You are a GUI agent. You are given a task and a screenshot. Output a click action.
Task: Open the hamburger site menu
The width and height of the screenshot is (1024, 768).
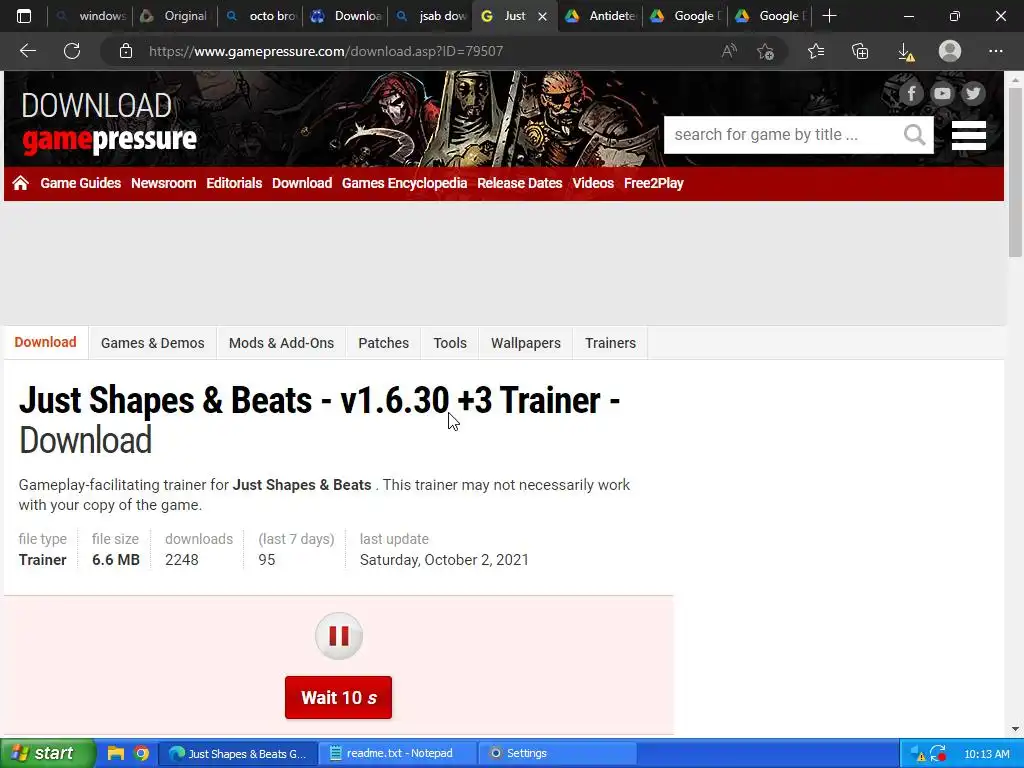coord(968,135)
